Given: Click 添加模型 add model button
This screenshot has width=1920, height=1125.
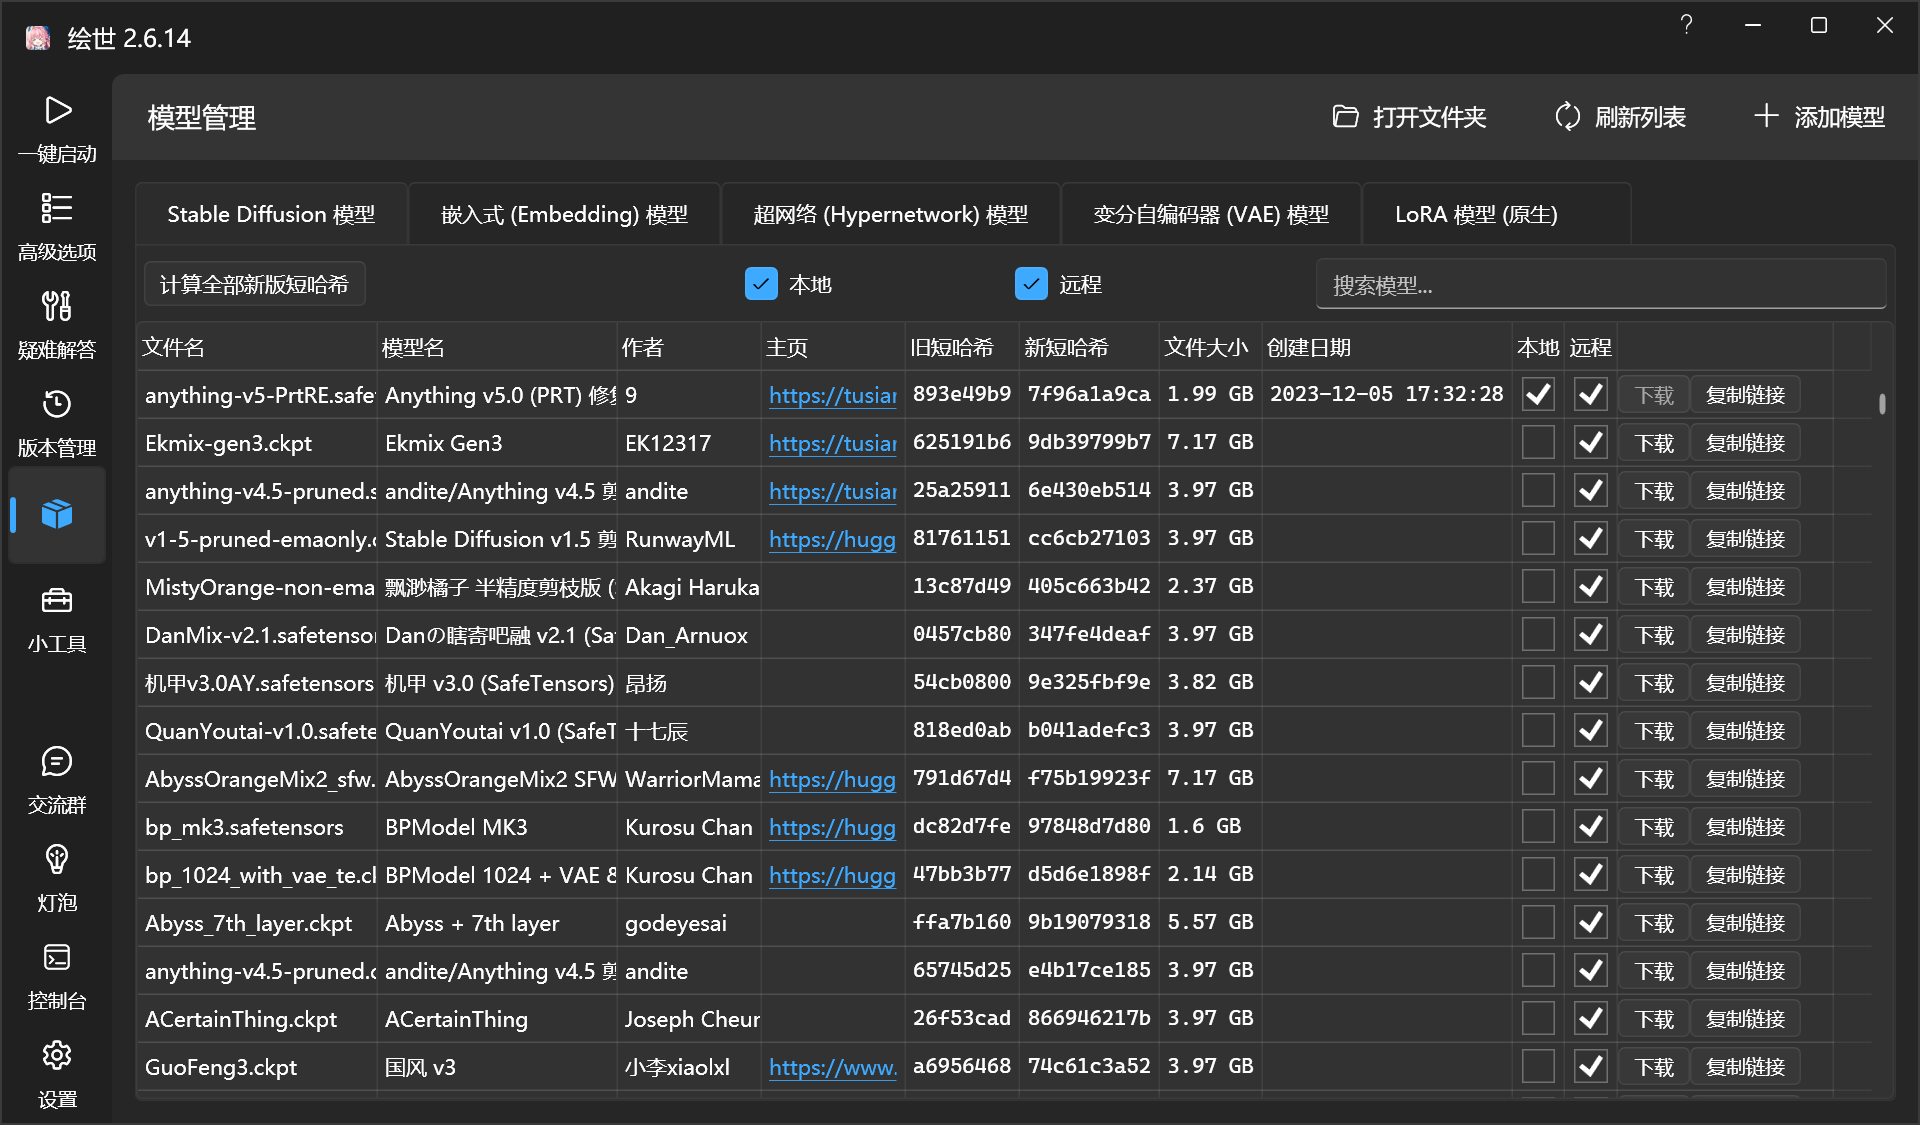Looking at the screenshot, I should (1819, 117).
